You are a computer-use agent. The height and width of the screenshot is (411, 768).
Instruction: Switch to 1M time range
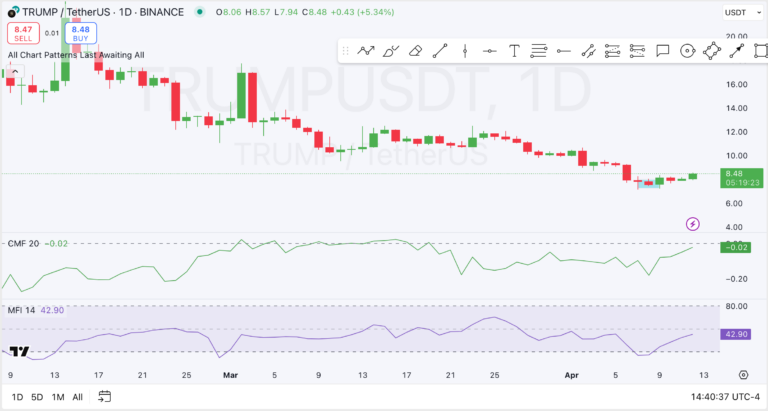(58, 397)
